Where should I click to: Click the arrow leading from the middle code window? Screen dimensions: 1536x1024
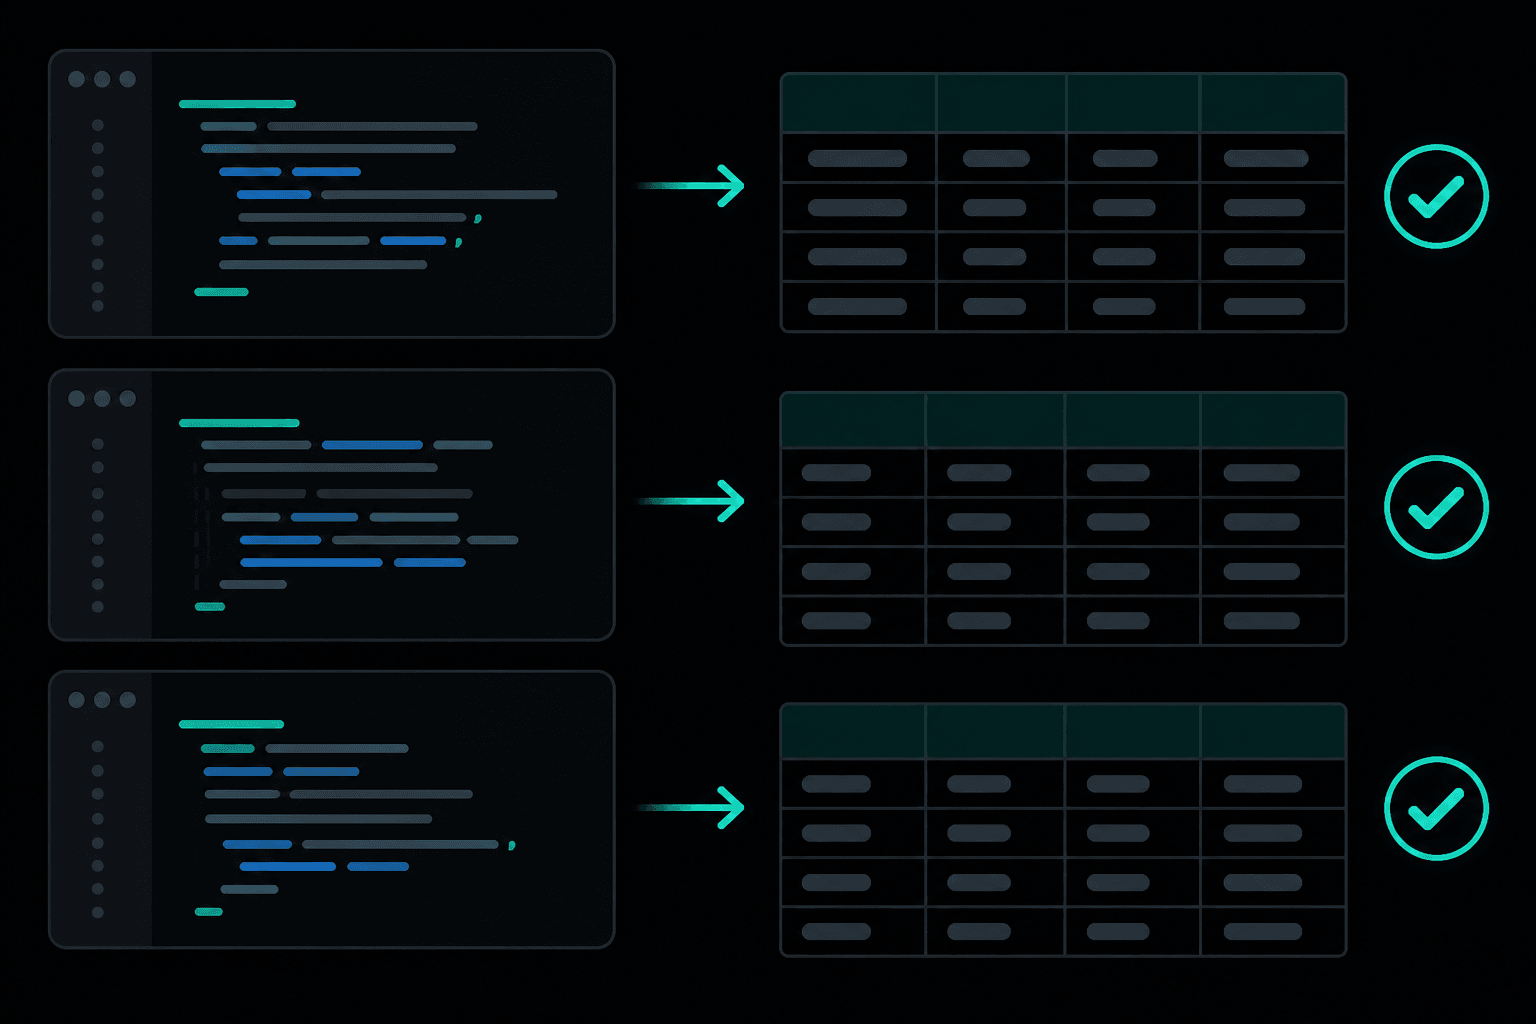point(691,501)
